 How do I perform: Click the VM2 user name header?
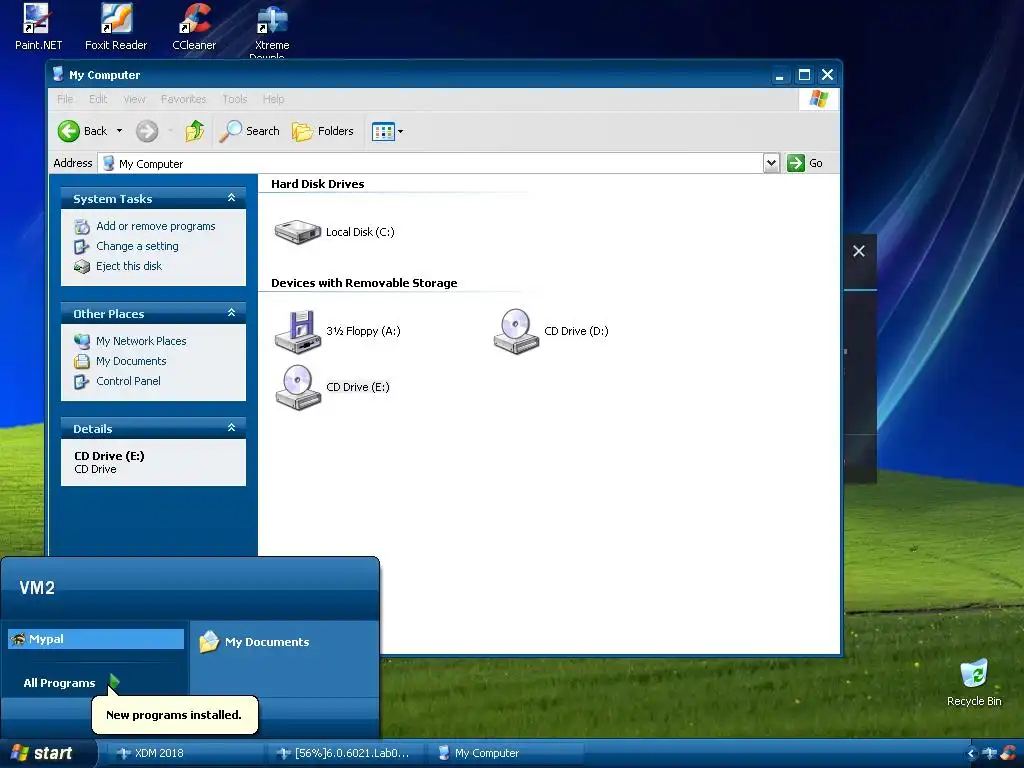[x=37, y=588]
